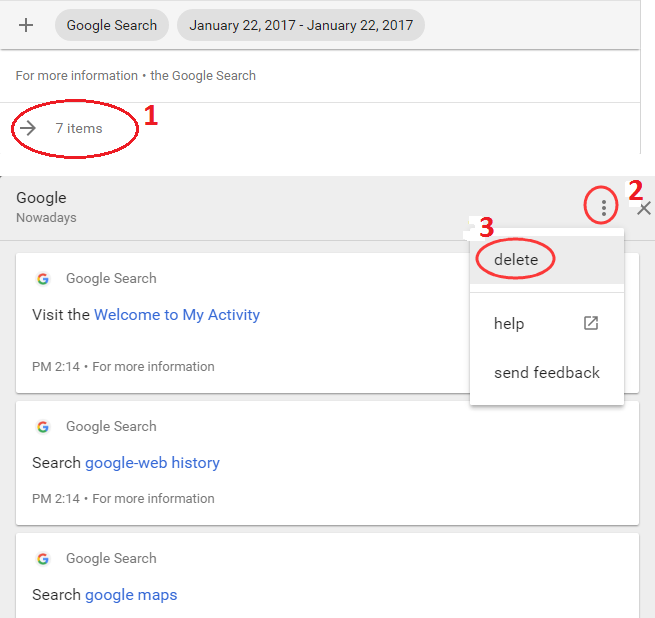This screenshot has height=618, width=655.
Task: Click the plus add-filter icon
Action: 26,25
